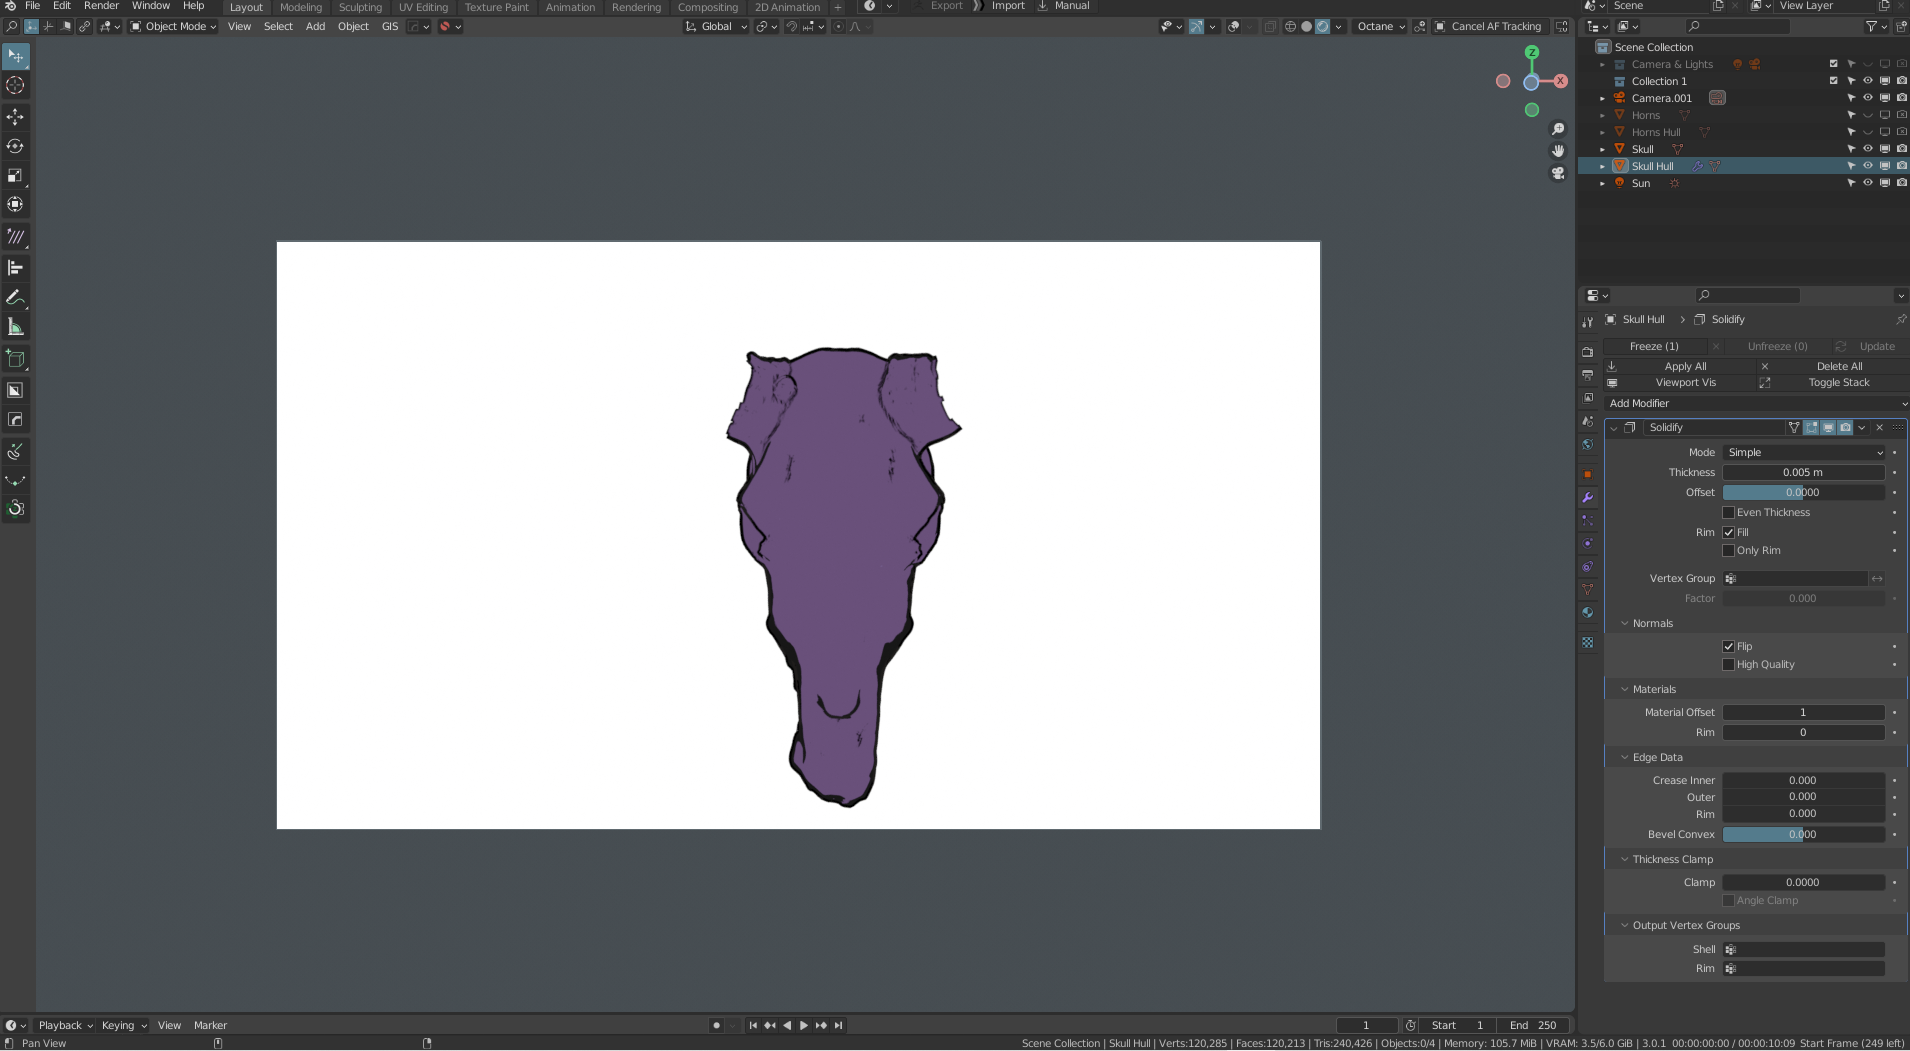
Task: Open the Solidify Mode dropdown
Action: point(1804,453)
